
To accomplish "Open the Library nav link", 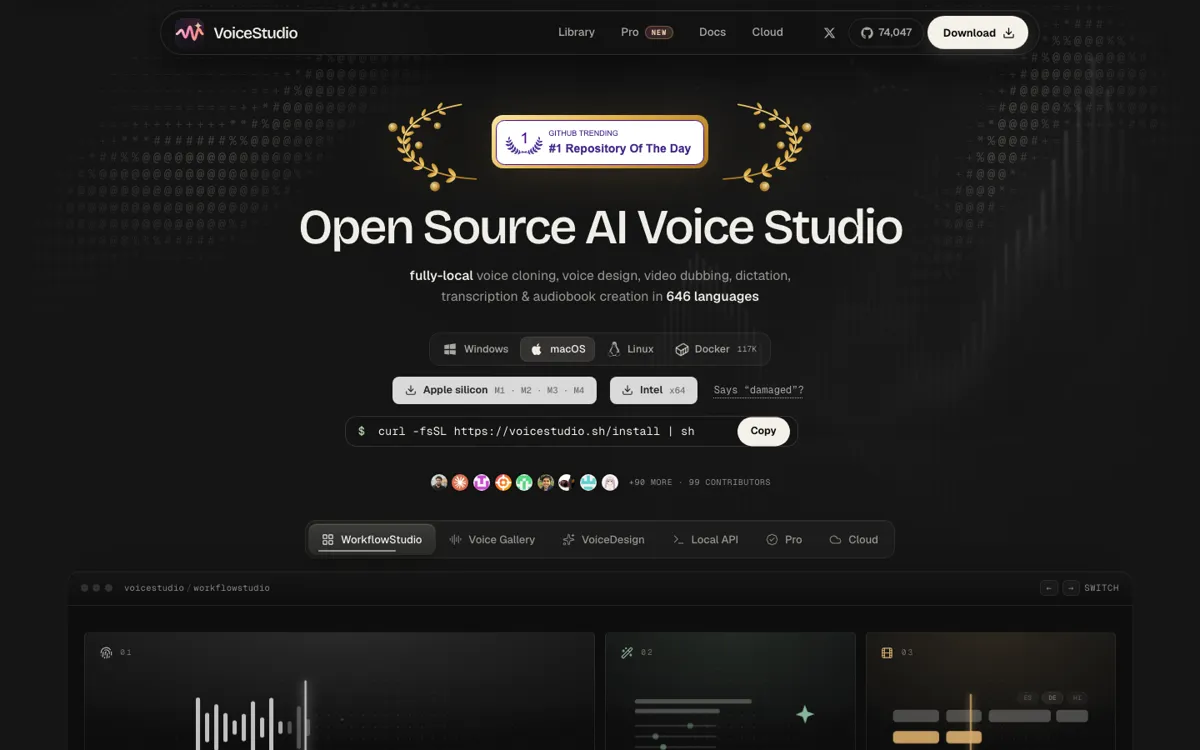I will coord(576,32).
